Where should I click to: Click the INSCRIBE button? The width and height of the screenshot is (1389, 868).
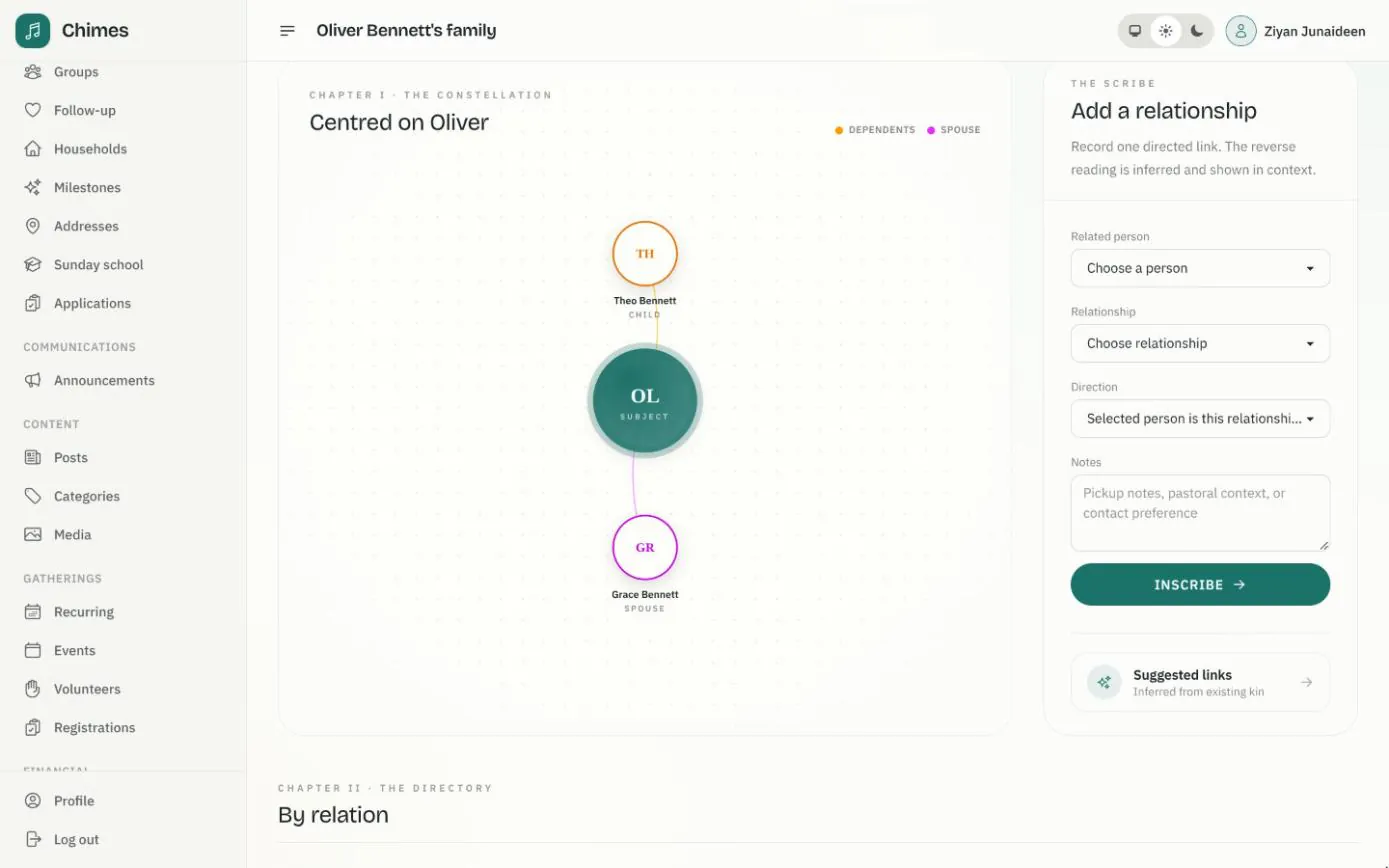pos(1200,584)
